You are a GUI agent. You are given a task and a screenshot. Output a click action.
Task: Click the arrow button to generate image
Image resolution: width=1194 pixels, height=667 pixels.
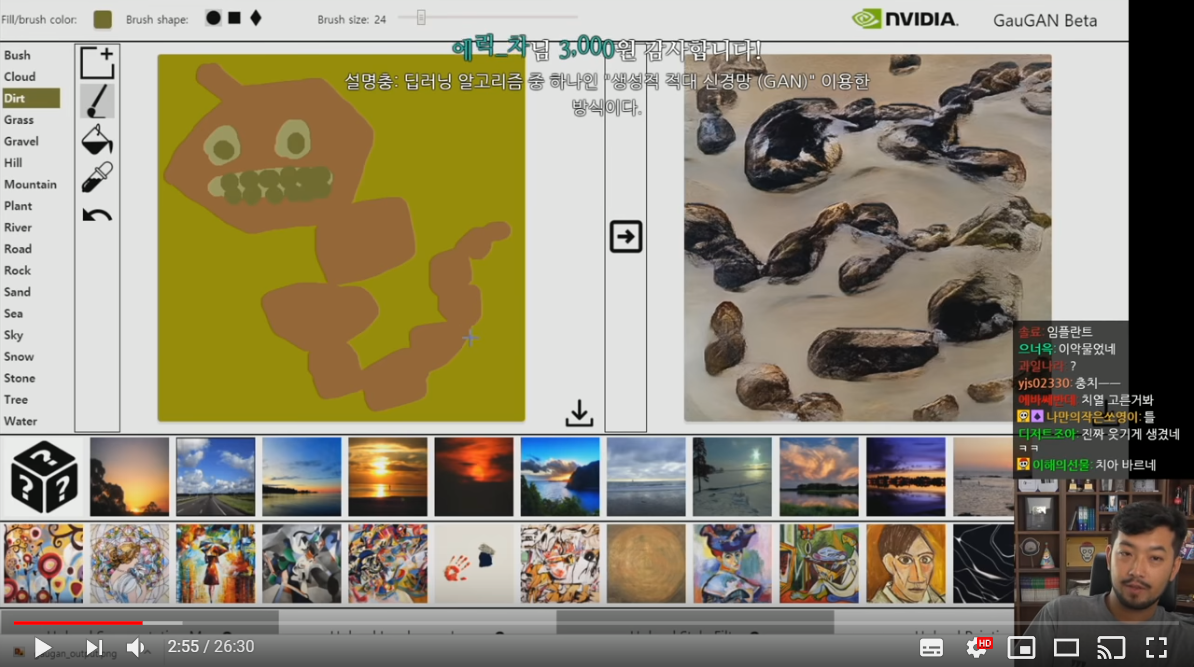(626, 237)
